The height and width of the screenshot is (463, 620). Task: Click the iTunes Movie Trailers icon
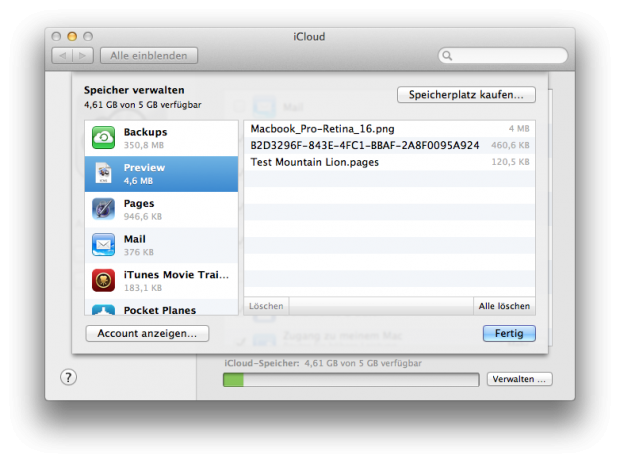[104, 280]
